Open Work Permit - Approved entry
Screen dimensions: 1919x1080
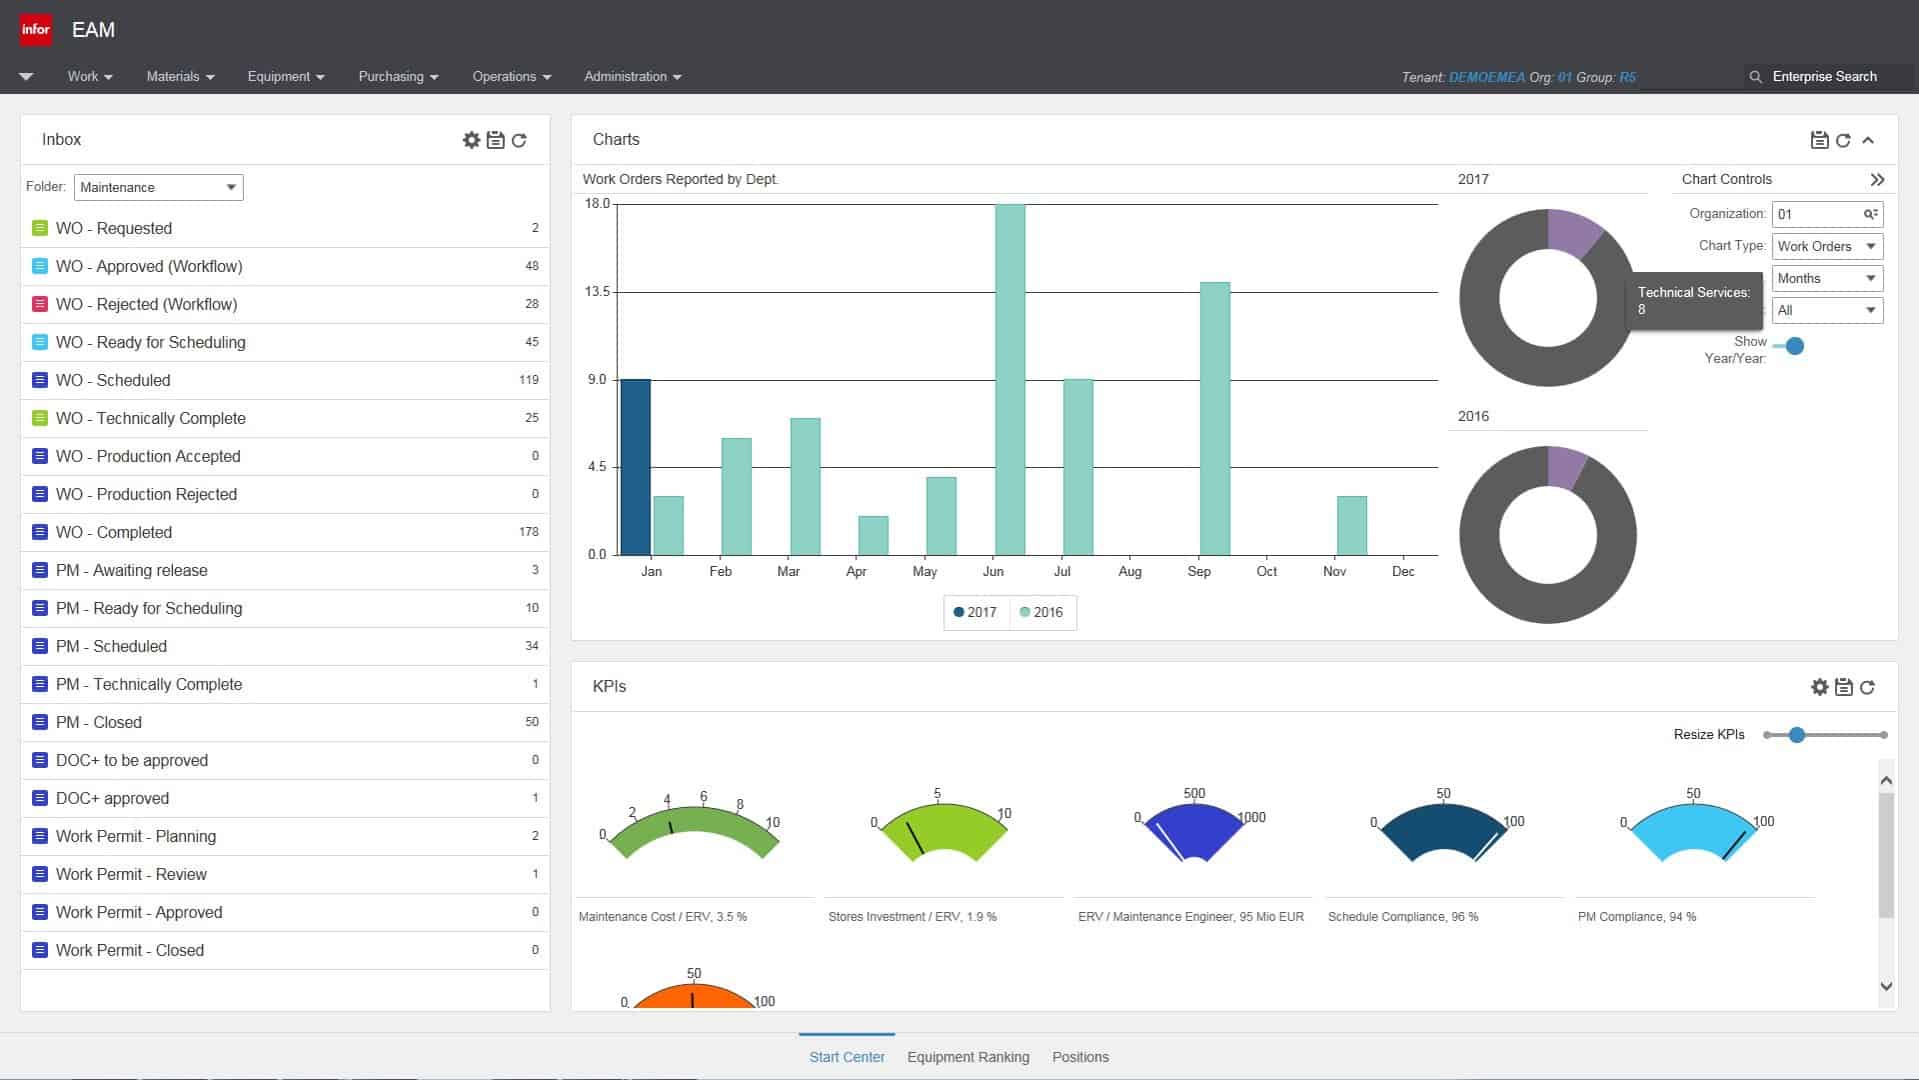tap(285, 912)
